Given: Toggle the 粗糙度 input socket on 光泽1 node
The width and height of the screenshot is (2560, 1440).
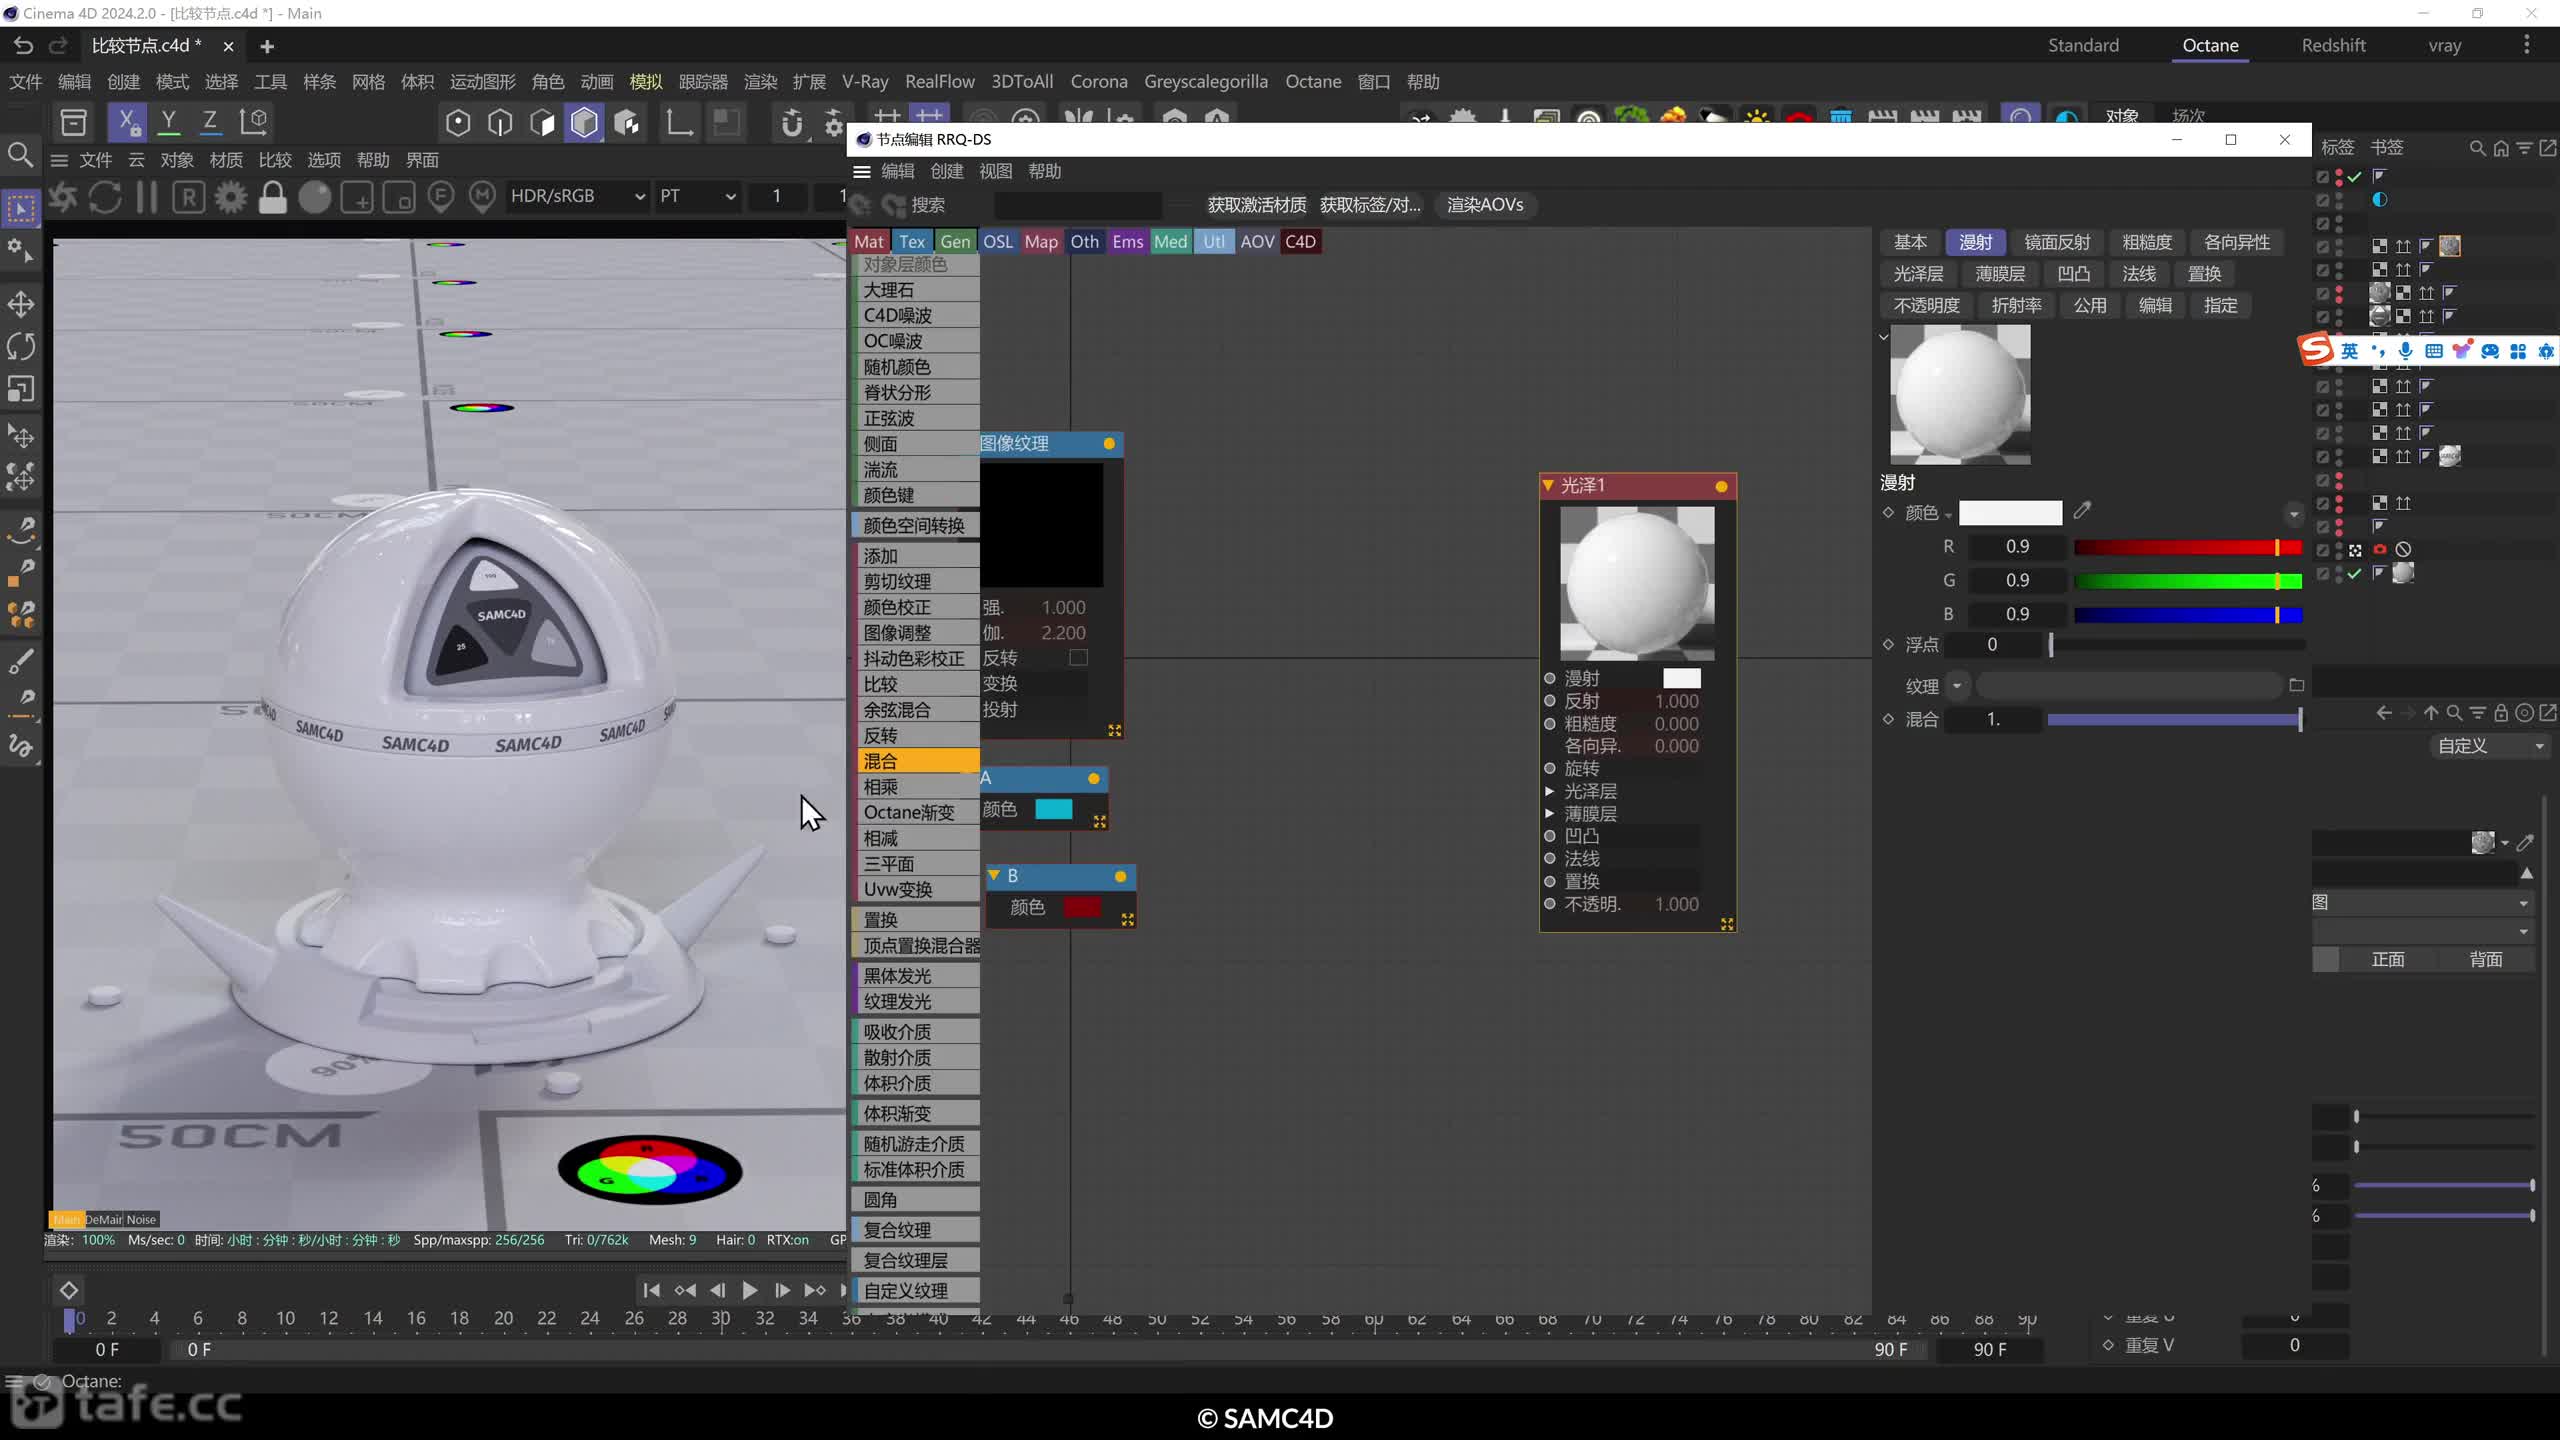Looking at the screenshot, I should tap(1550, 723).
